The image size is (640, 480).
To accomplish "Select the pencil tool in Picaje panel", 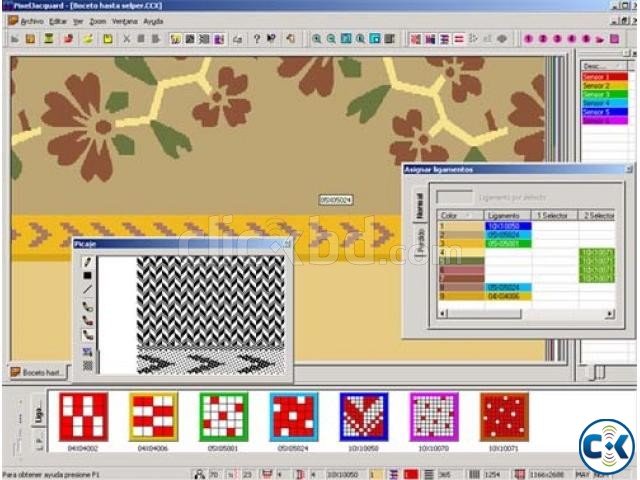I will click(x=88, y=261).
